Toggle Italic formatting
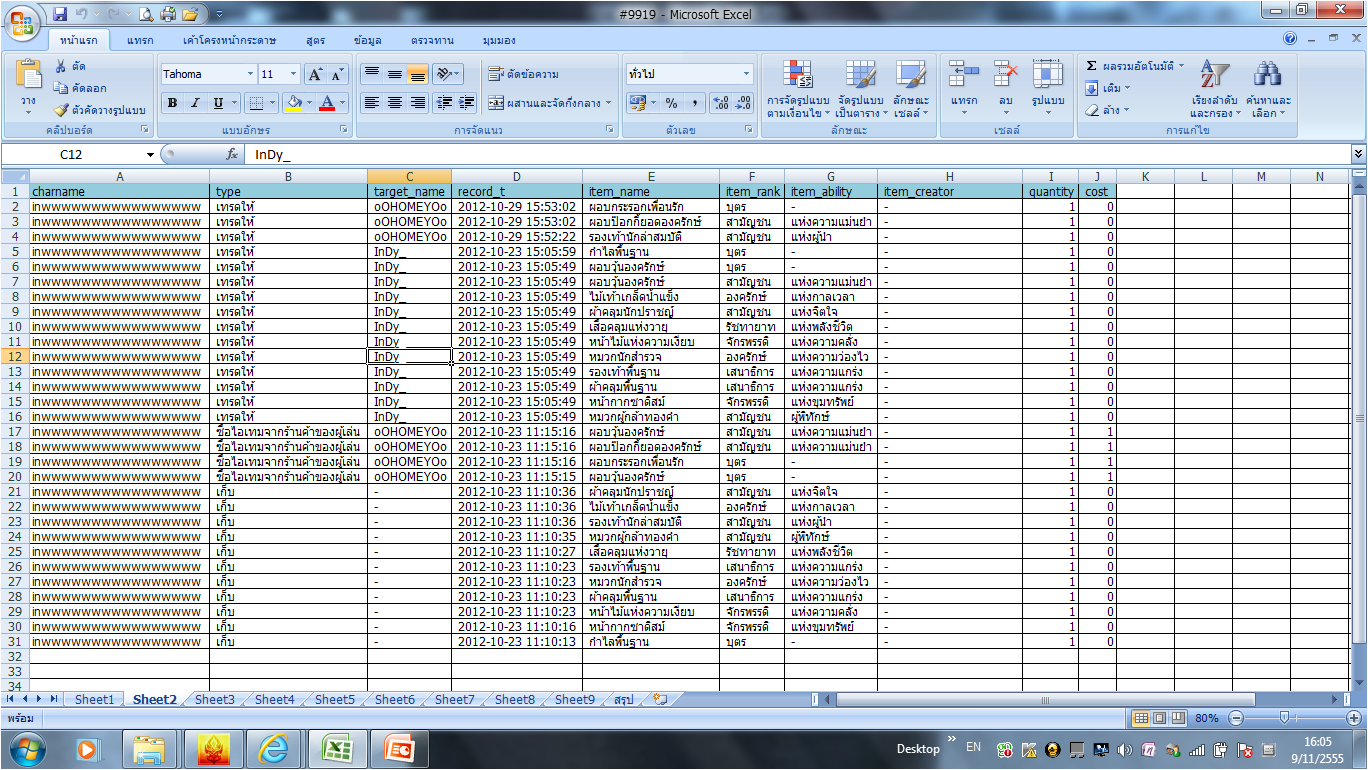The image size is (1368, 770). (x=195, y=103)
